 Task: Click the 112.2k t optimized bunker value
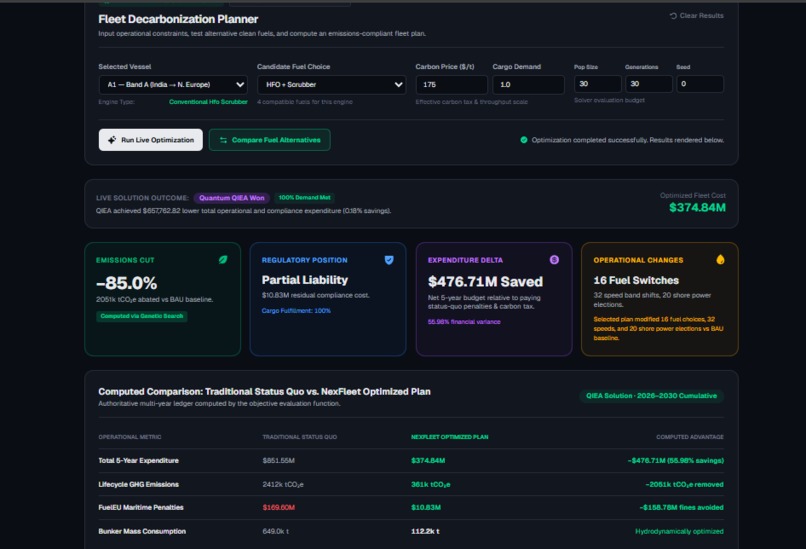click(x=425, y=531)
